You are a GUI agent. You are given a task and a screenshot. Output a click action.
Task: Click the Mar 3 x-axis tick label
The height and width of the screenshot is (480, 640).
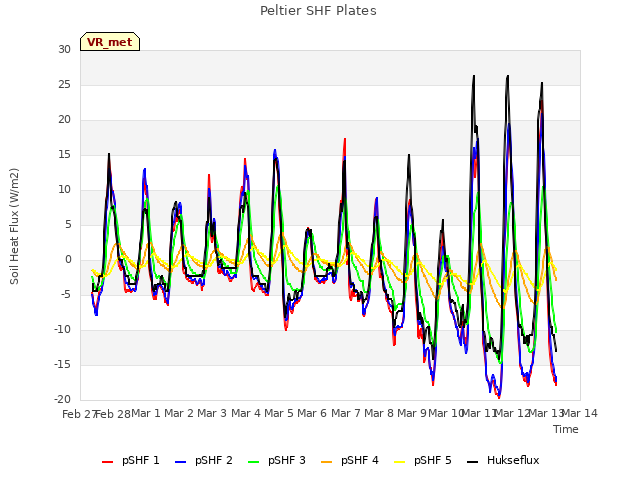coord(212,413)
